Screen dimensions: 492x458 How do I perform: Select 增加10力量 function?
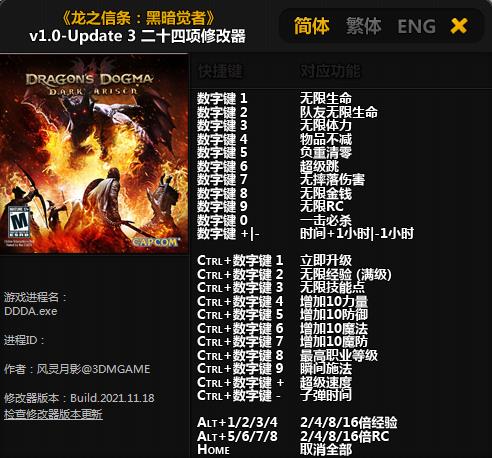pyautogui.click(x=334, y=301)
